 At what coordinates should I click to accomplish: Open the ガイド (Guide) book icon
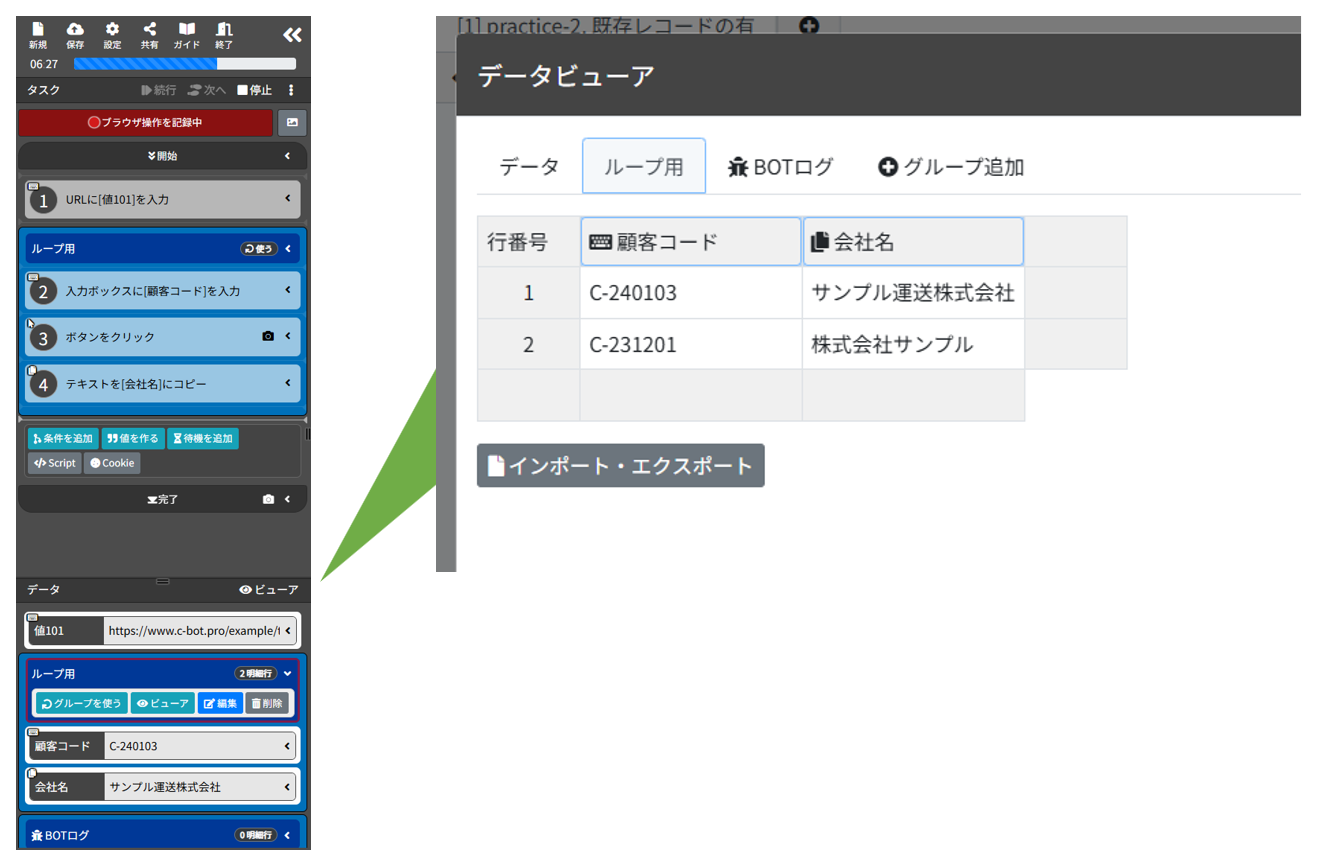coord(187,35)
